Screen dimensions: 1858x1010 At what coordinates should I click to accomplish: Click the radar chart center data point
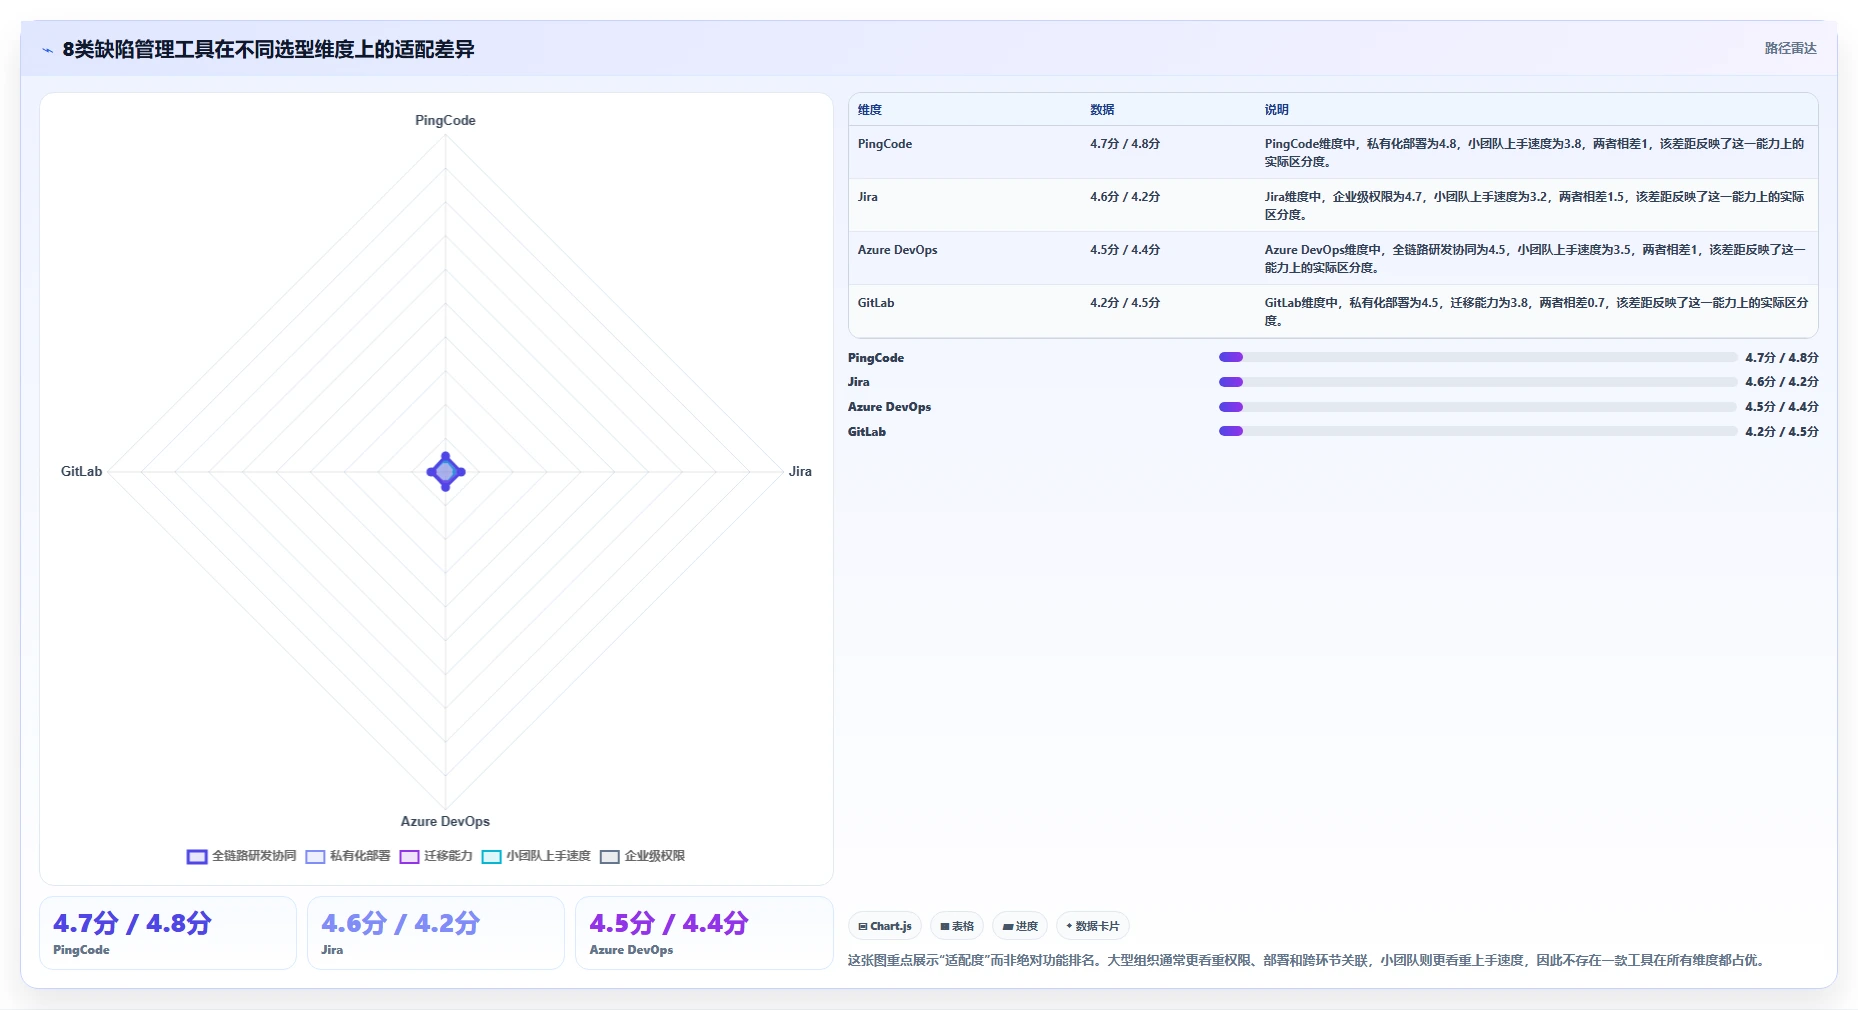point(446,471)
